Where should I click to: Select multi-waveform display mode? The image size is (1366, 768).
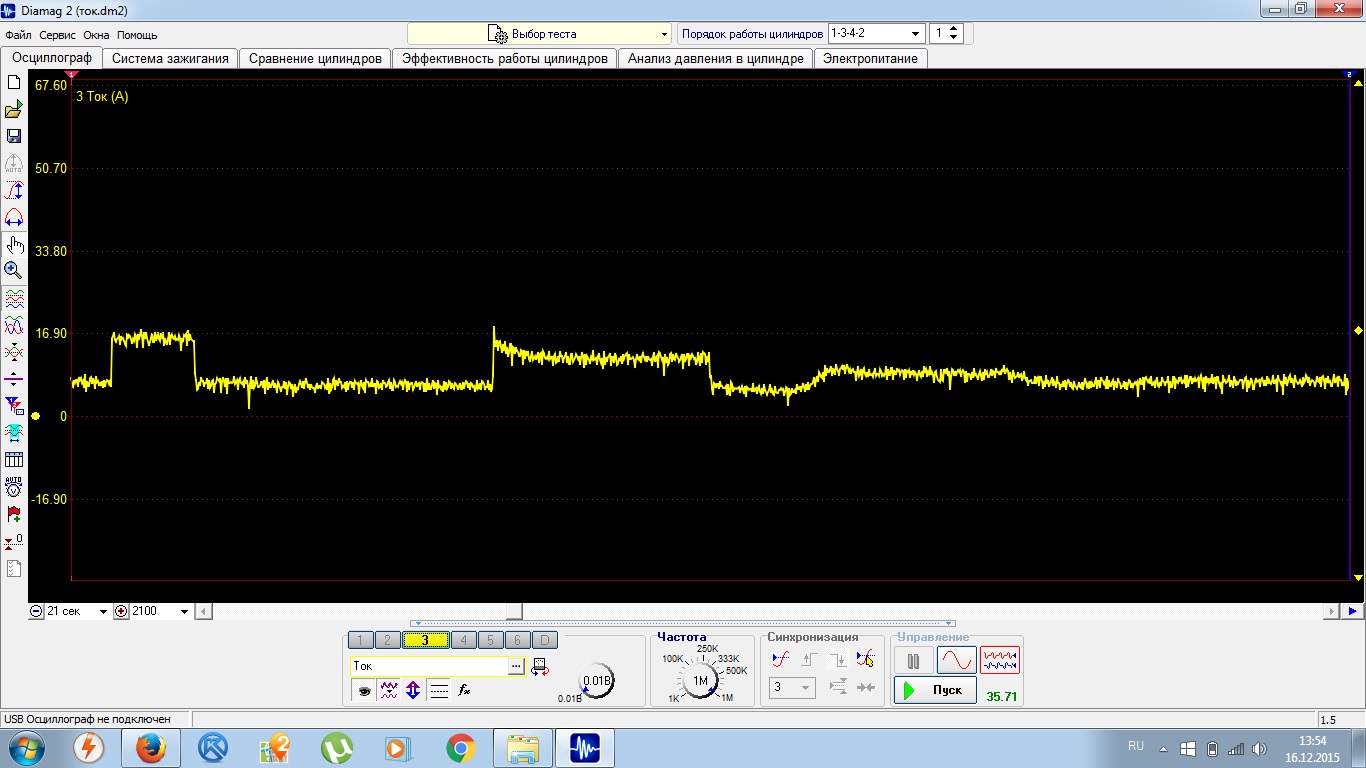pyautogui.click(x=1000, y=660)
